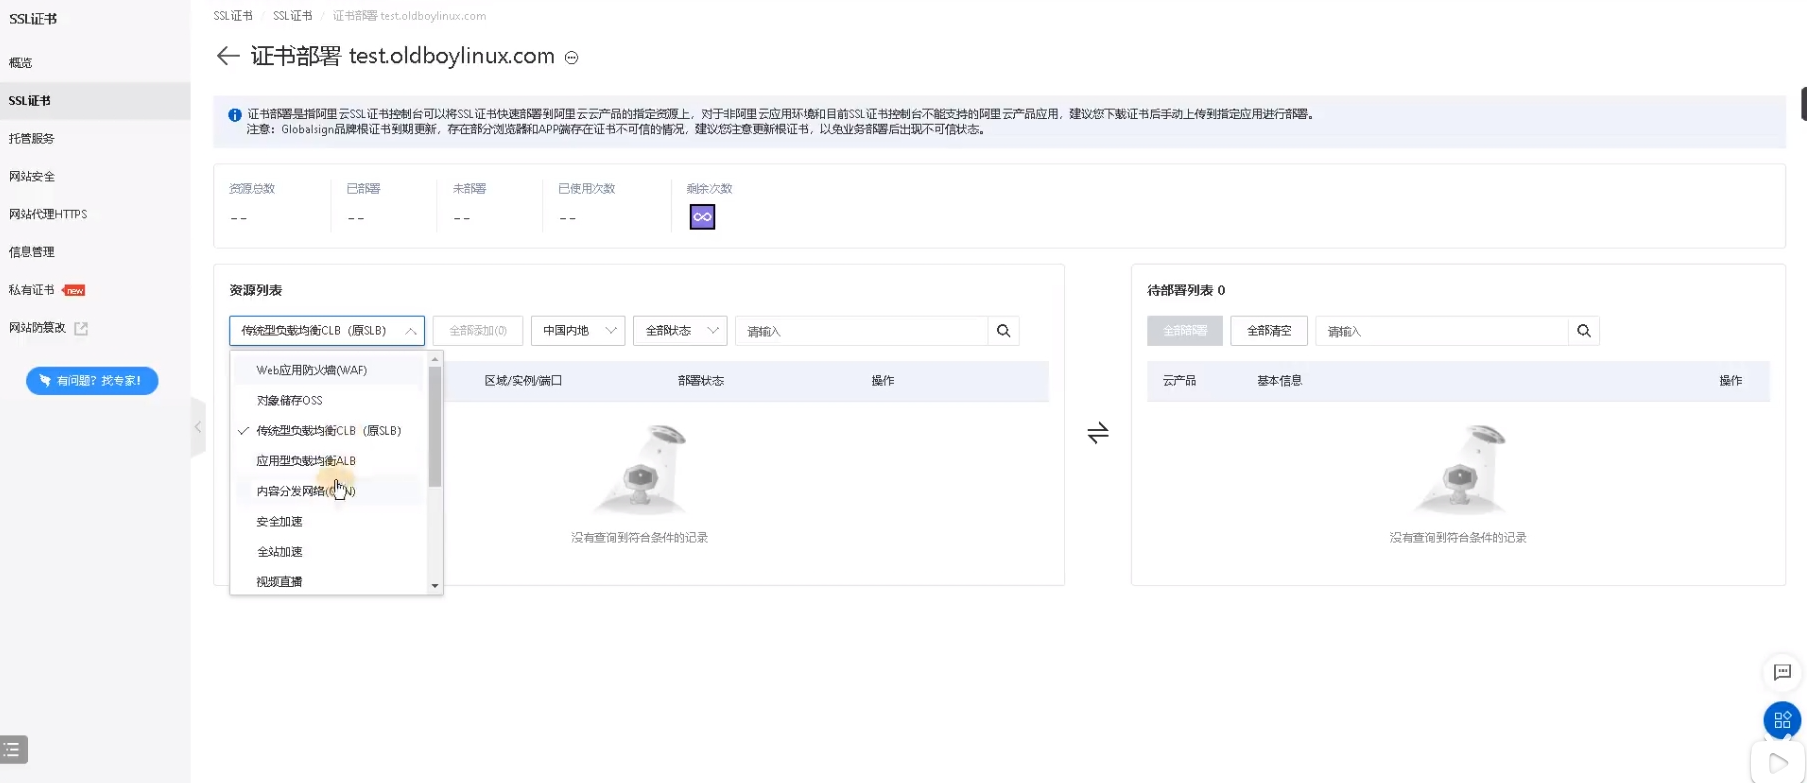Choose the checked 传统型负载均衡CLB (原SLB) option

[328, 431]
